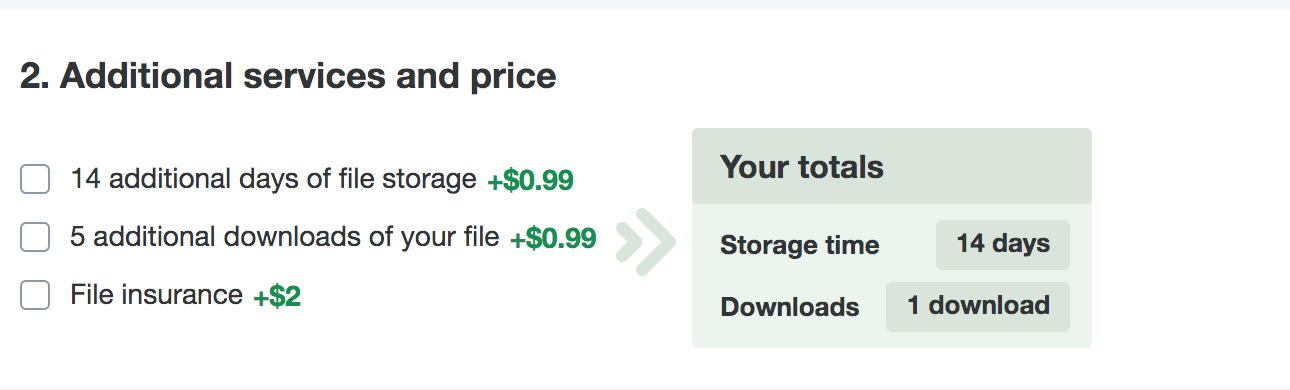Click the 'Storage time' label in totals
1290x390 pixels.
[799, 245]
